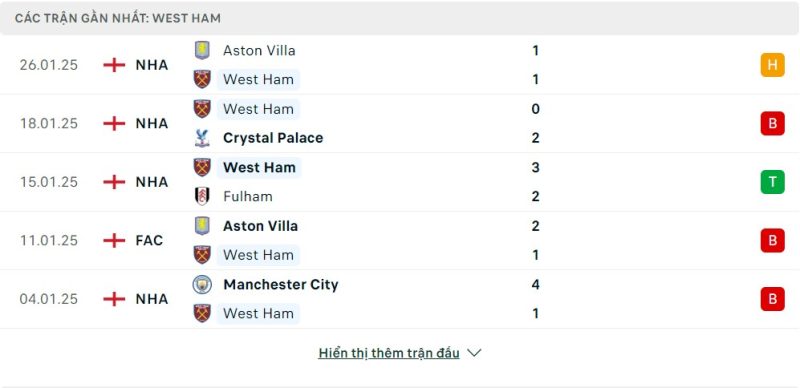
Task: Click the Manchester City club crest
Action: pyautogui.click(x=202, y=284)
